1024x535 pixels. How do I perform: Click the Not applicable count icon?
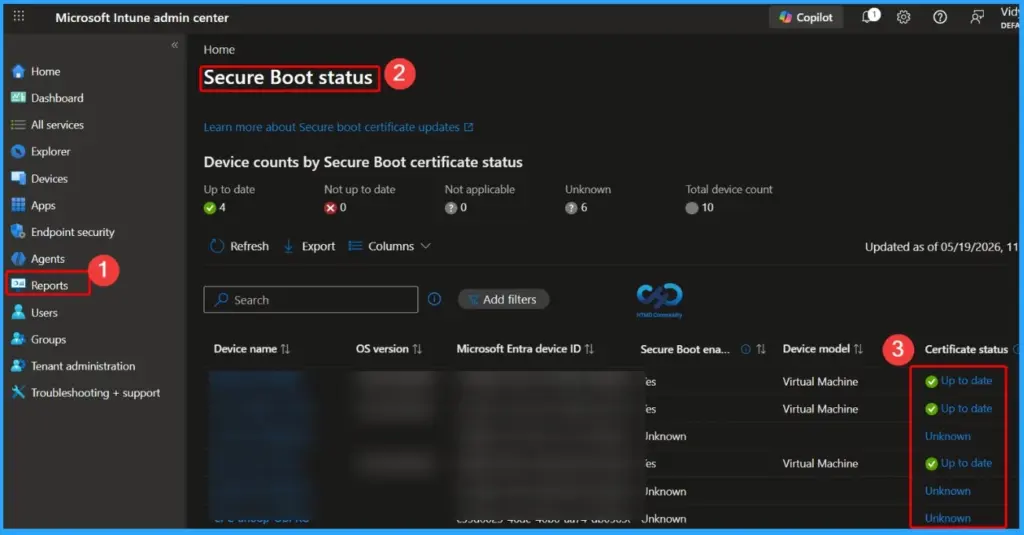(x=451, y=208)
